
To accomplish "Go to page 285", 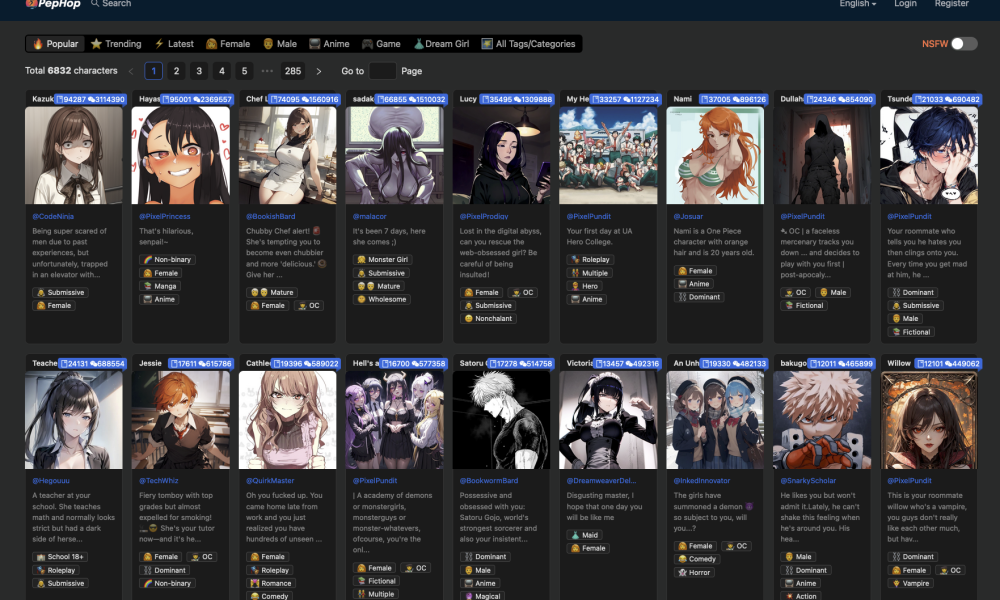I will [293, 71].
